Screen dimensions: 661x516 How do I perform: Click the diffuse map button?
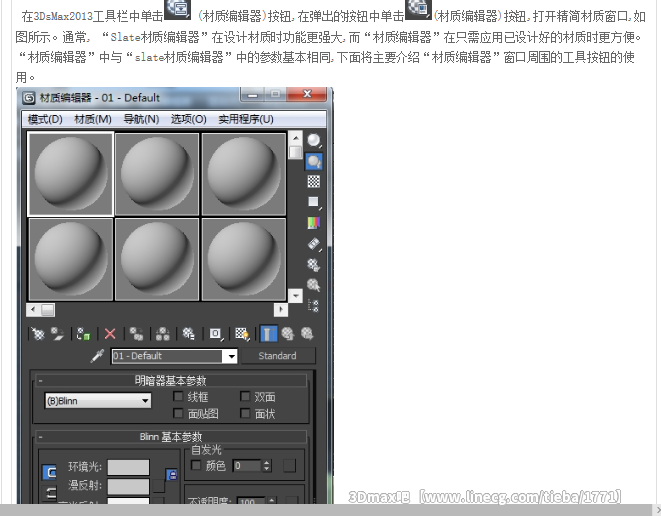click(159, 486)
